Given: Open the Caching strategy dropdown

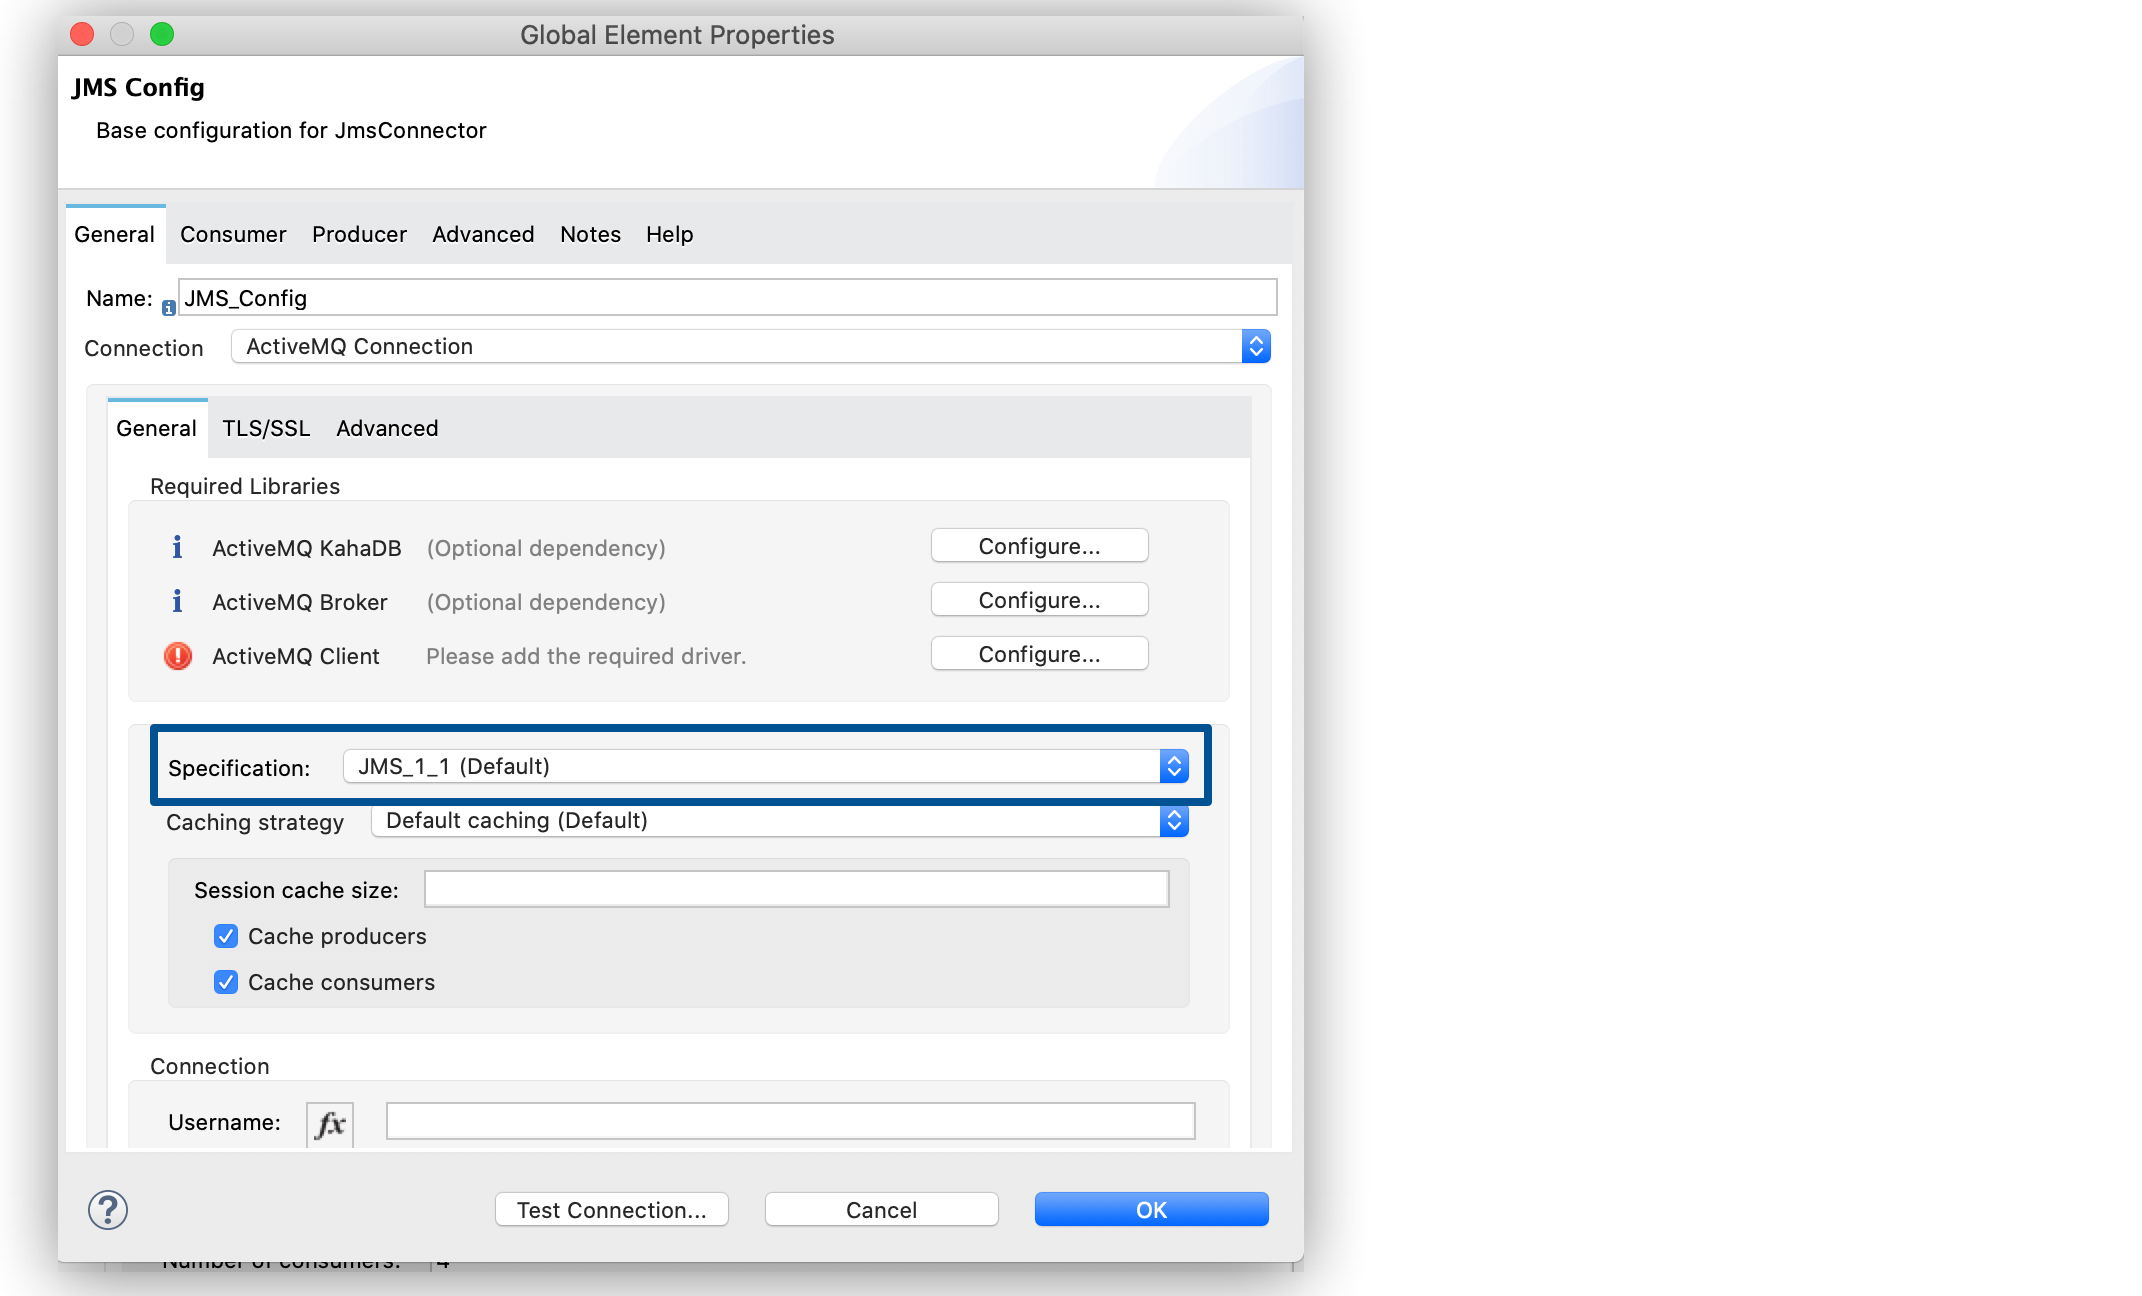Looking at the screenshot, I should [1175, 820].
